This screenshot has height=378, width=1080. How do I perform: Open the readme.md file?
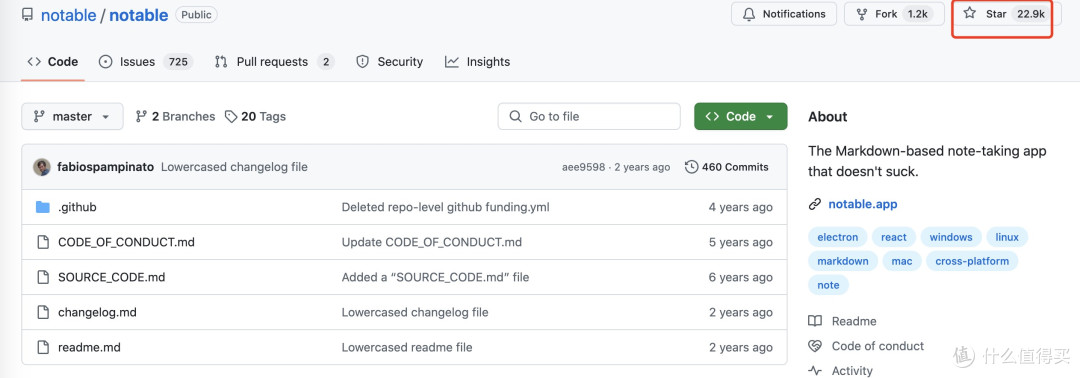coord(89,347)
